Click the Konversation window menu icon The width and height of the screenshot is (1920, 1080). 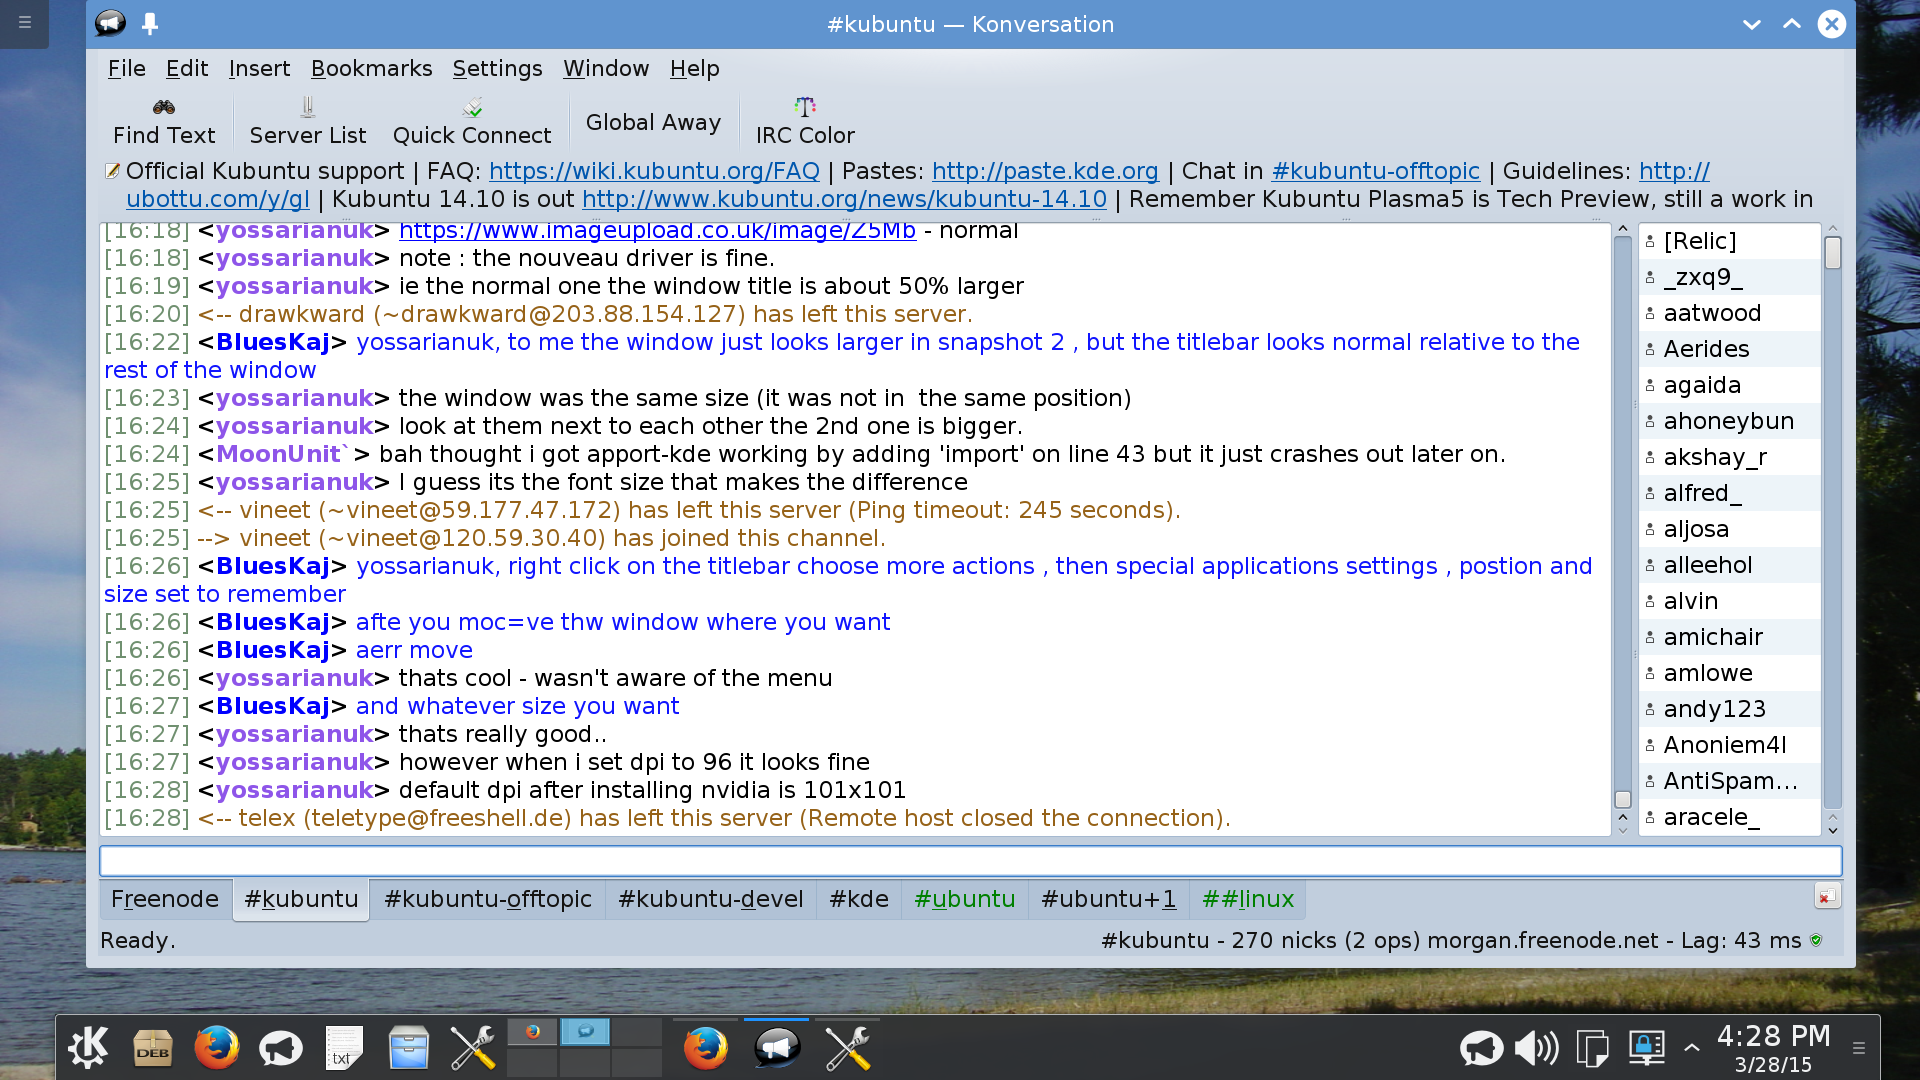click(x=110, y=23)
